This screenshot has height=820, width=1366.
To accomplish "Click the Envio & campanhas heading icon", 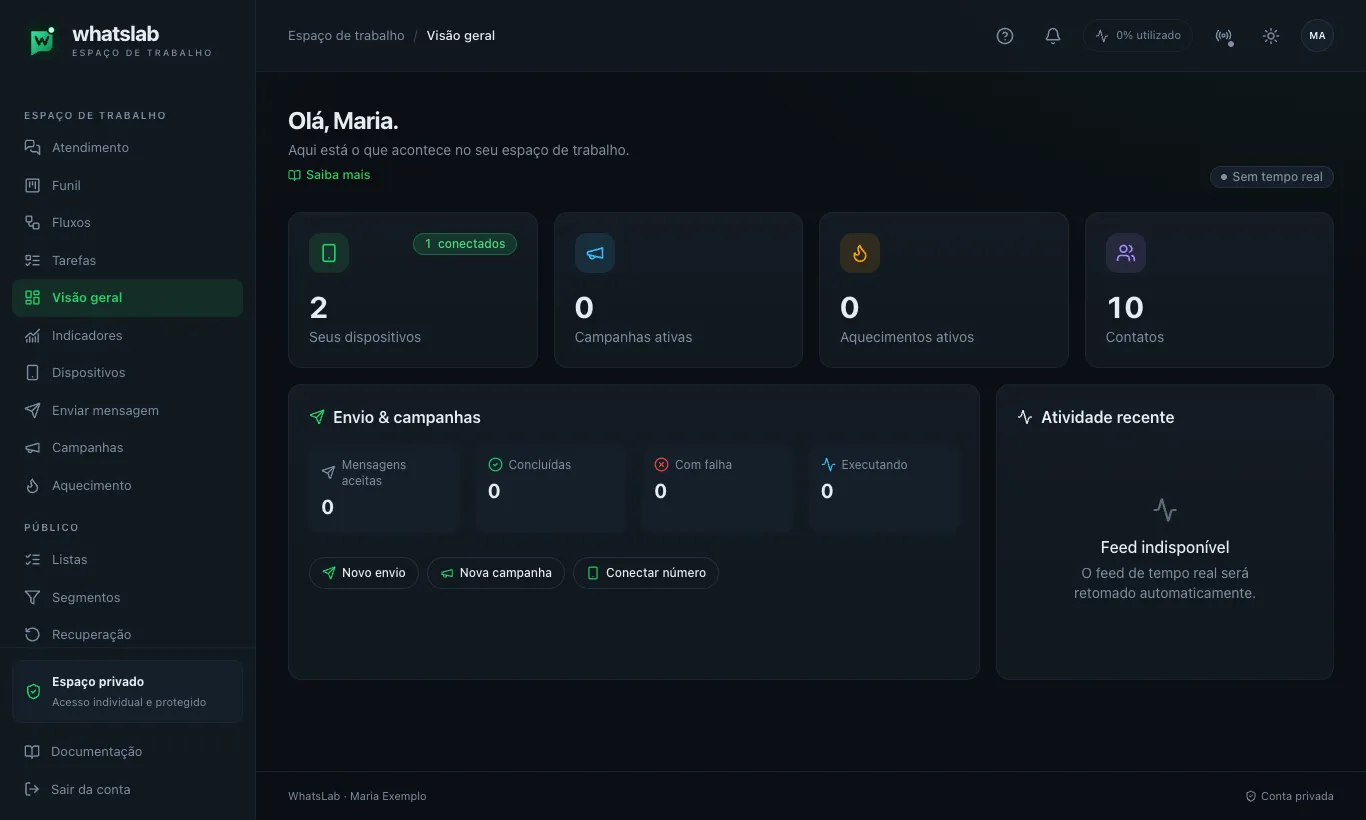I will click(x=317, y=417).
